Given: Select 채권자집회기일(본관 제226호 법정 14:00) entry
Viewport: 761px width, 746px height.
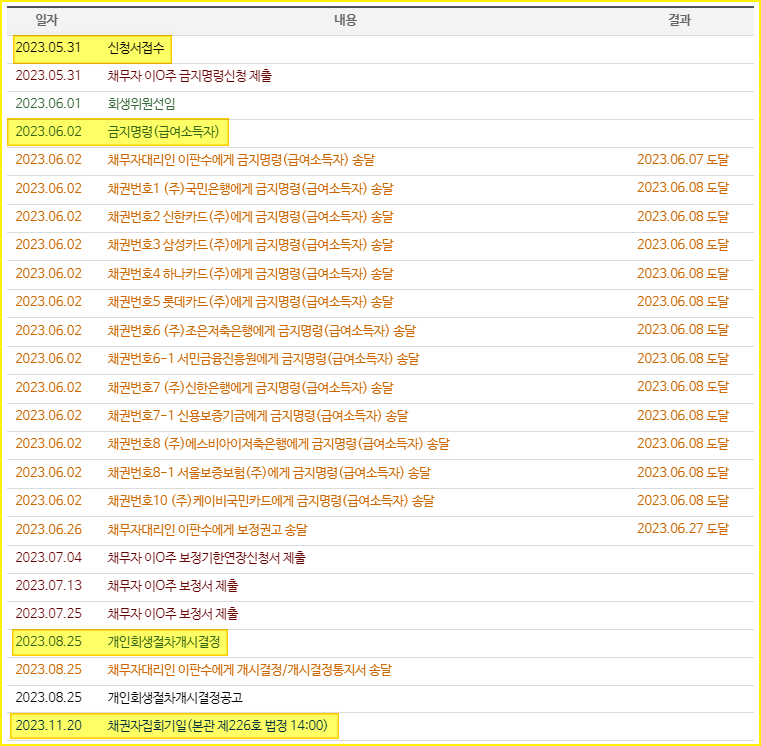Looking at the screenshot, I should [x=217, y=726].
